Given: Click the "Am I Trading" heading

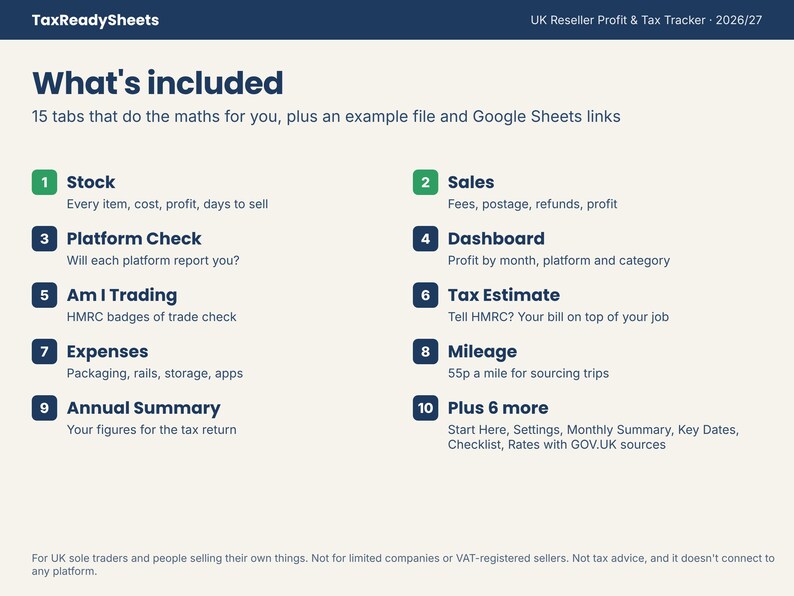Looking at the screenshot, I should (x=122, y=295).
